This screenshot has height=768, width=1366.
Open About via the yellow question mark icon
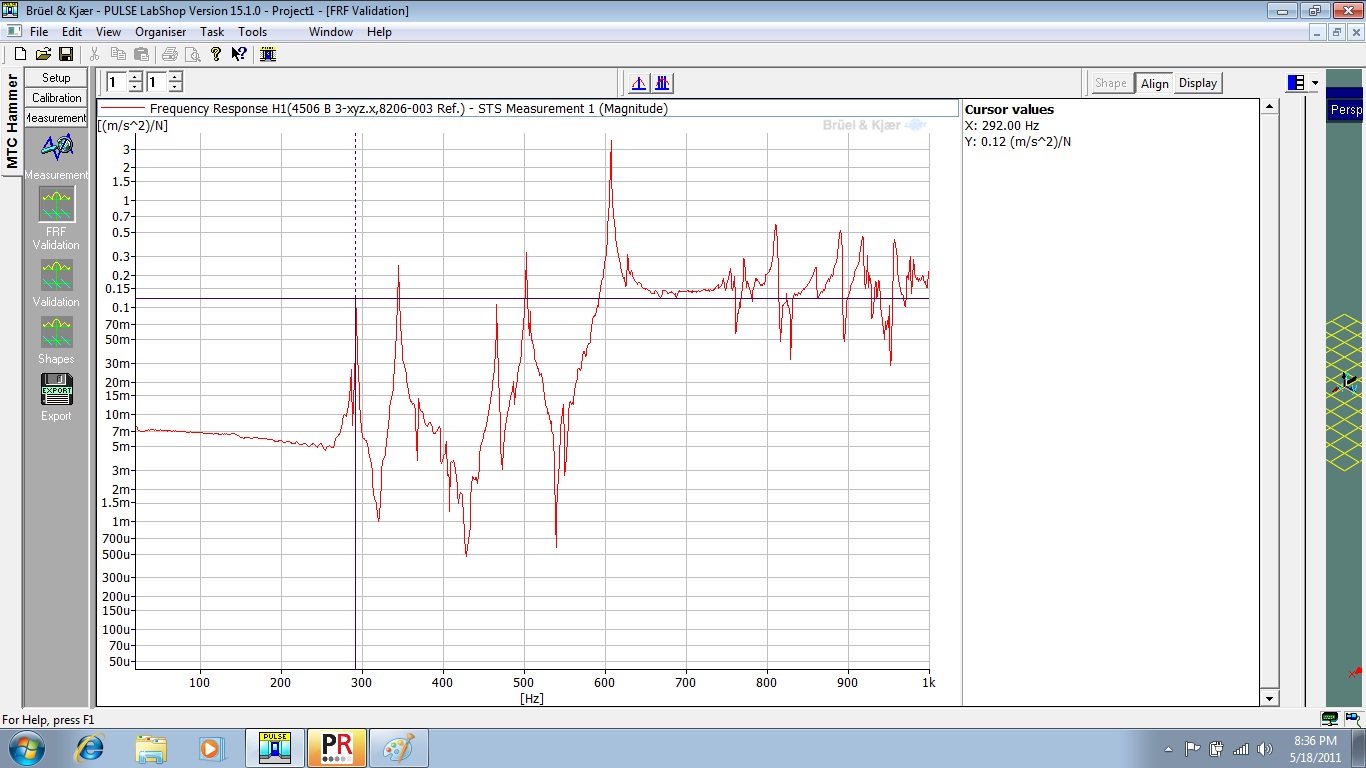click(216, 54)
